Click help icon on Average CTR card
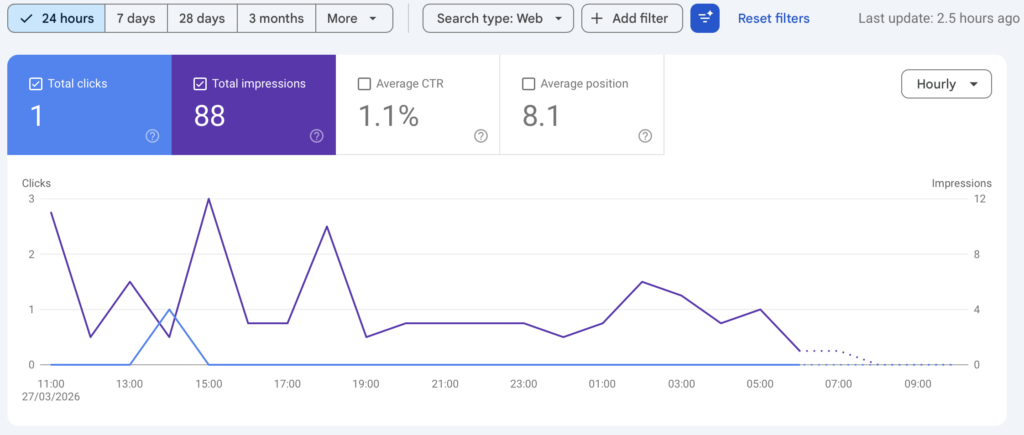The width and height of the screenshot is (1024, 435). point(480,136)
